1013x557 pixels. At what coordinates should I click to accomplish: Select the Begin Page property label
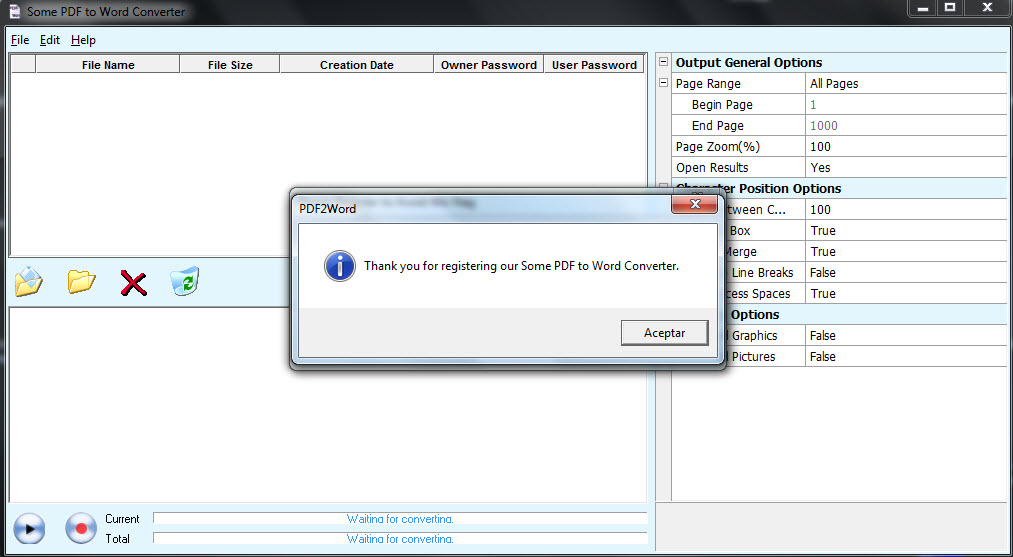pyautogui.click(x=722, y=105)
